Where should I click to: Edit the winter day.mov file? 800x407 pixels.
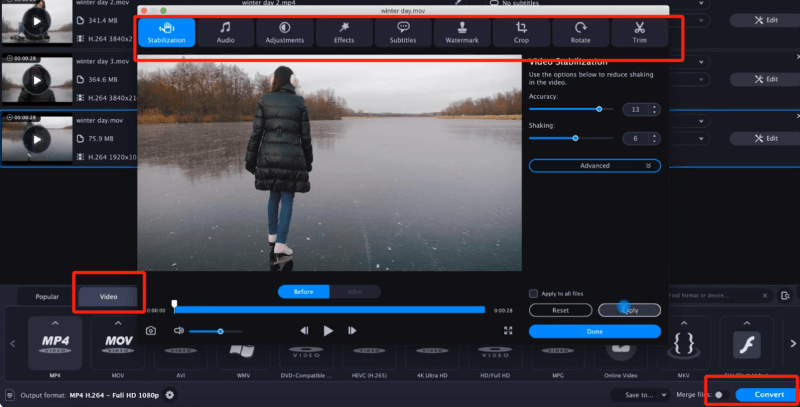pos(766,138)
